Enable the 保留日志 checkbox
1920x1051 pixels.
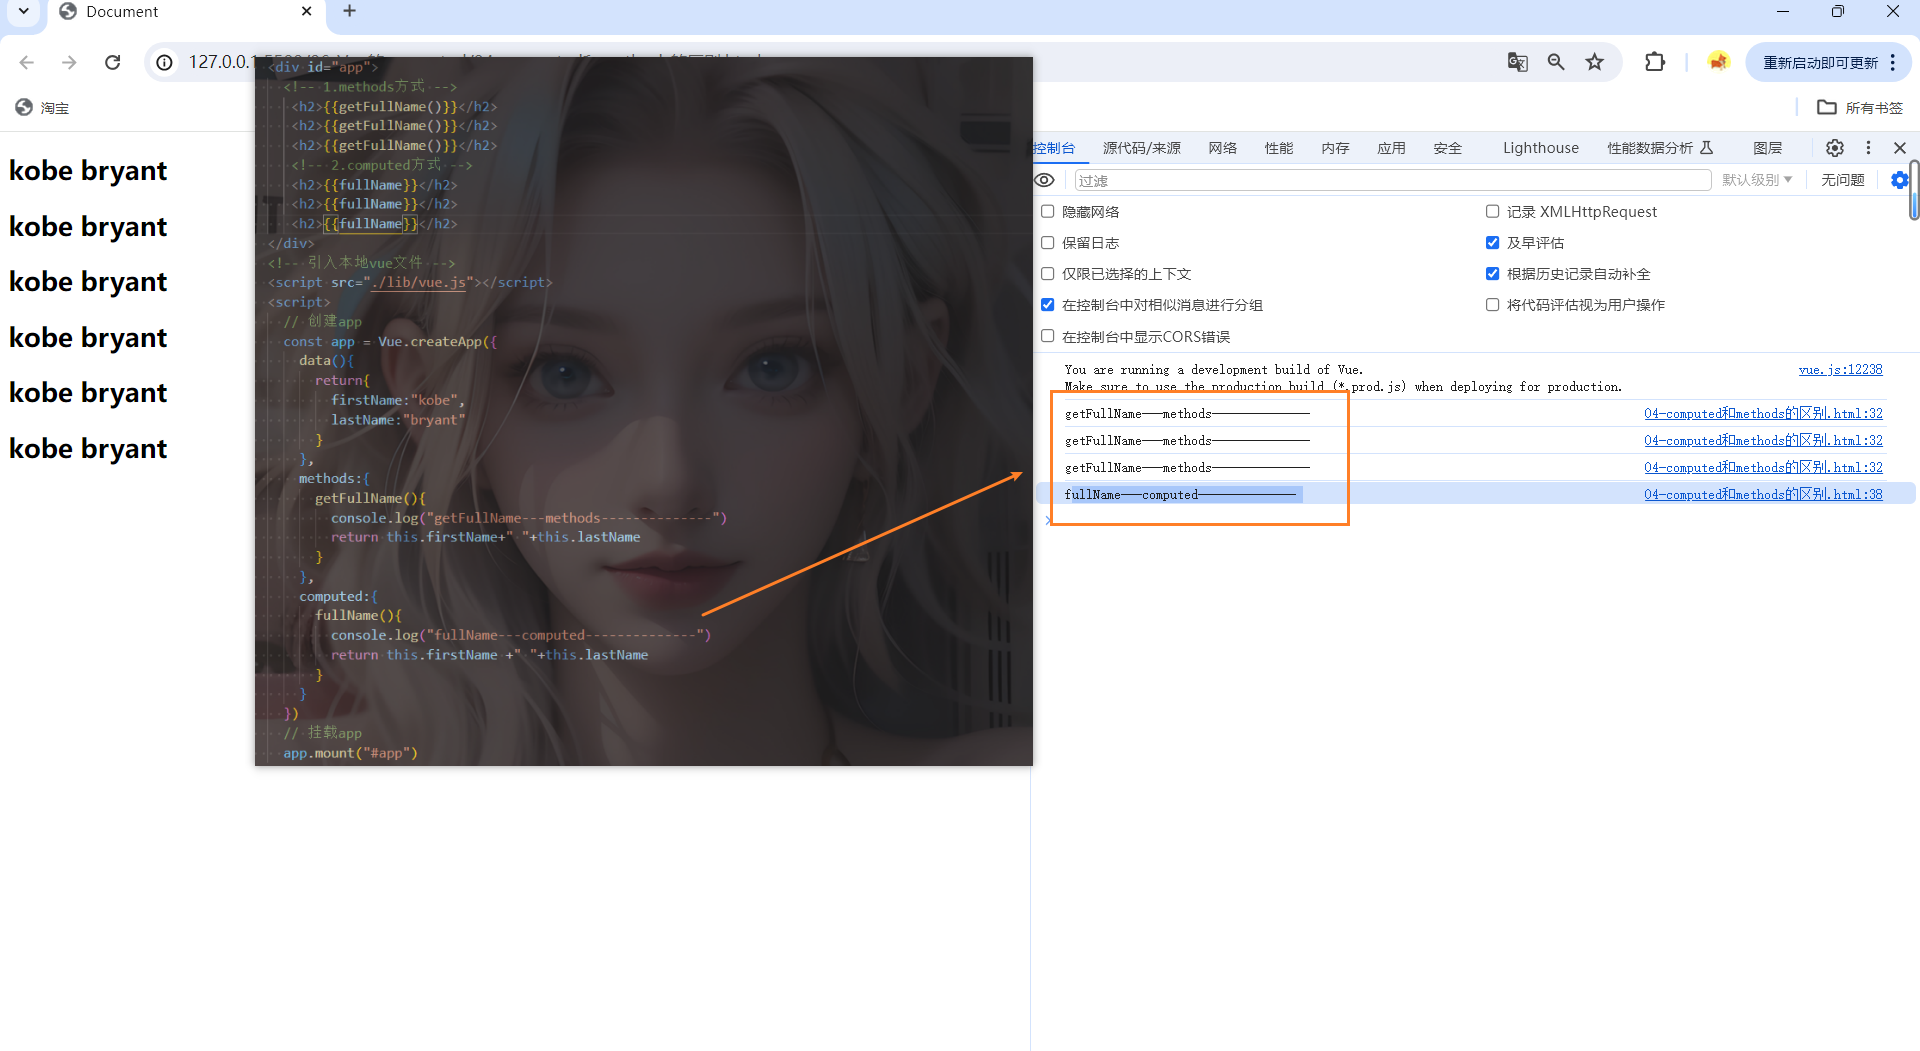(1048, 243)
